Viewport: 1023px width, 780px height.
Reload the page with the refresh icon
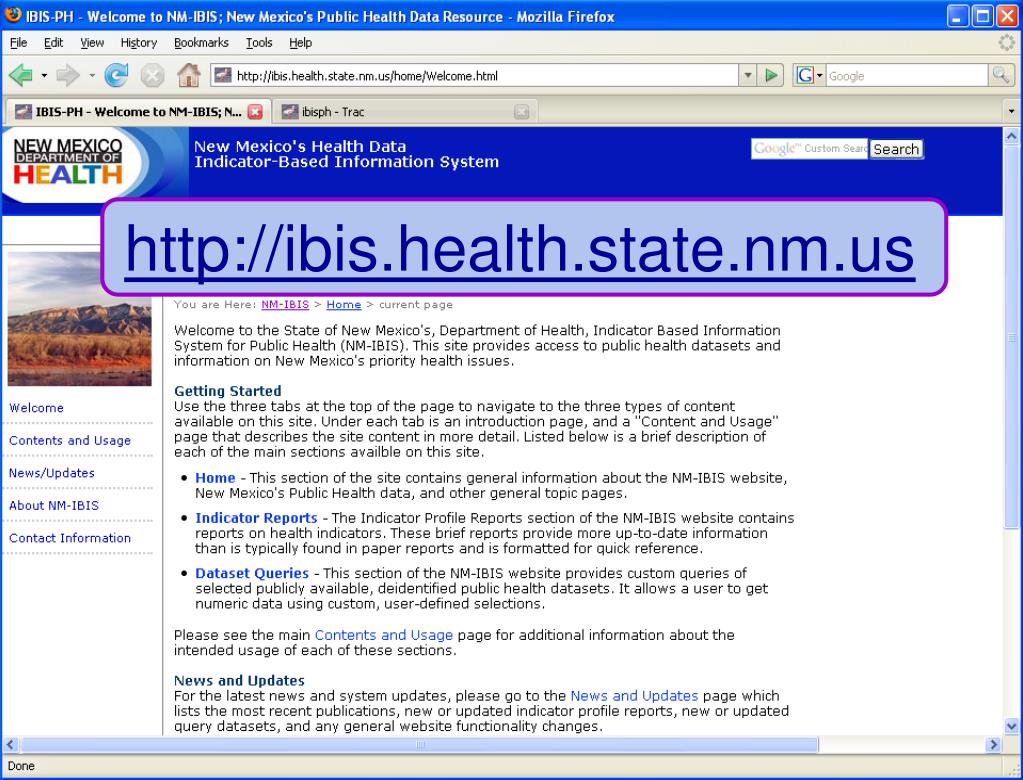click(116, 76)
